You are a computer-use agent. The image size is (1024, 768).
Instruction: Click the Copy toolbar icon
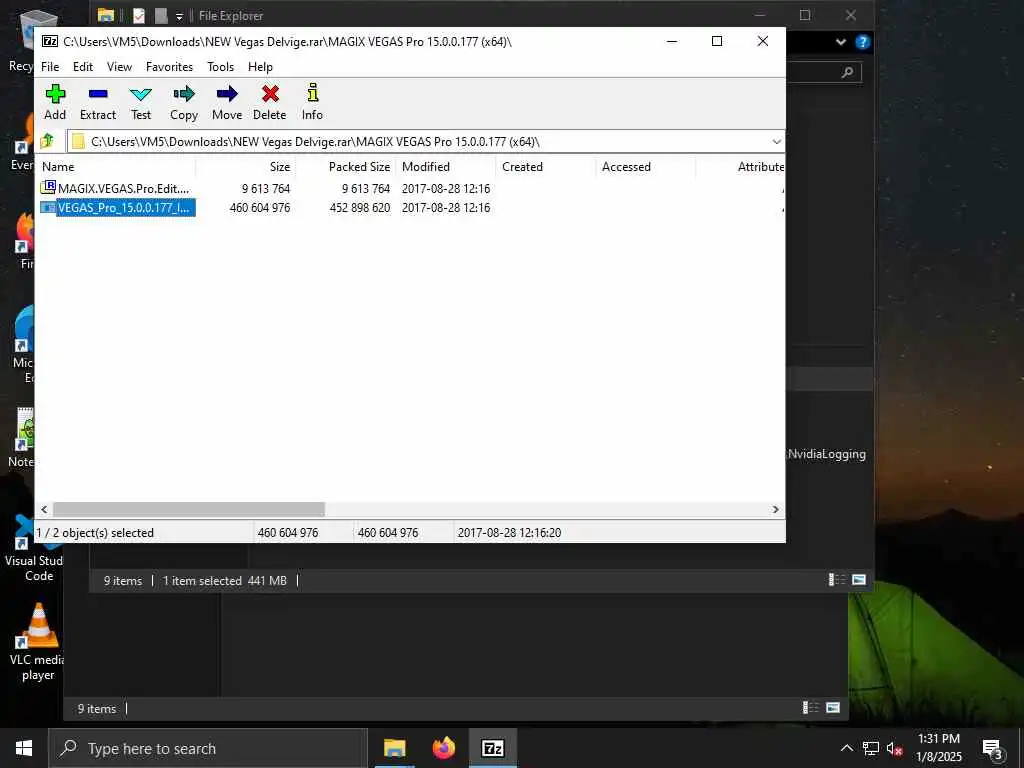(x=184, y=103)
